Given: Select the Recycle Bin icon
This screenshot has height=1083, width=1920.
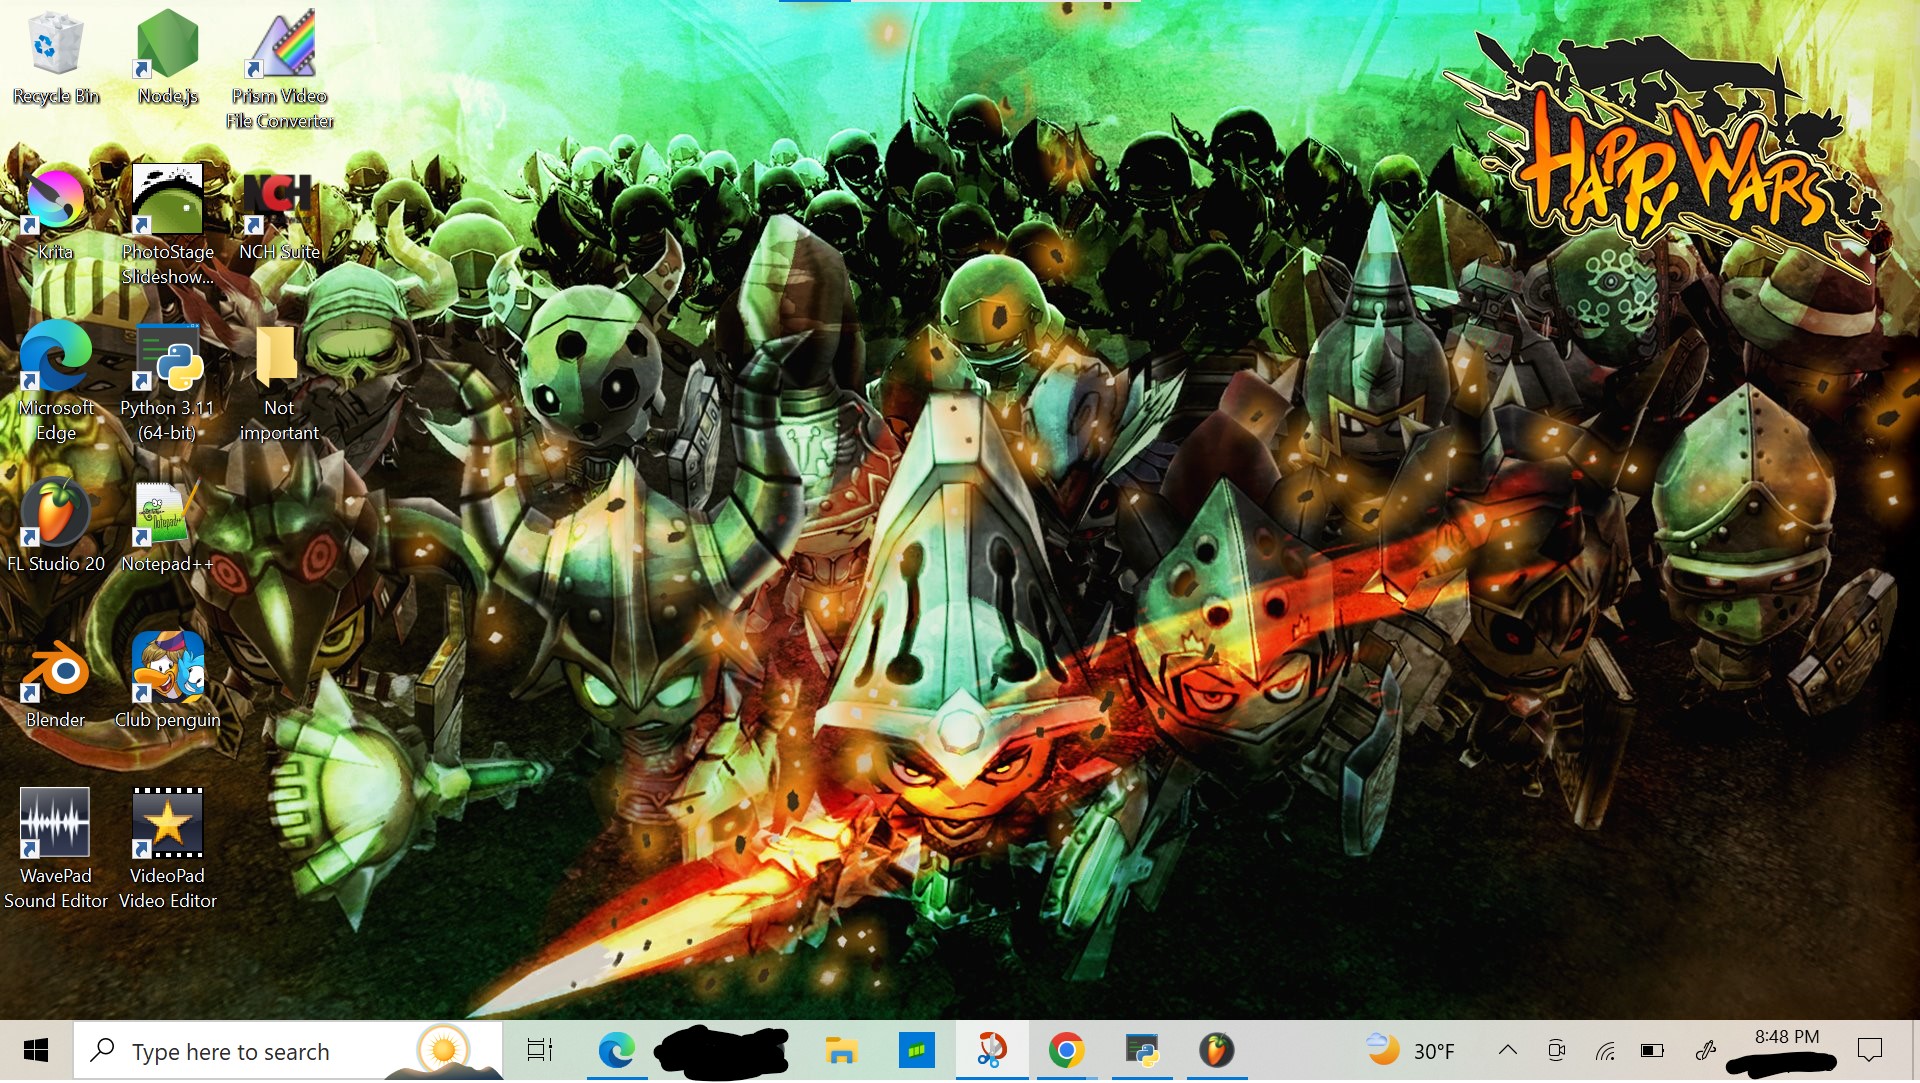Looking at the screenshot, I should pyautogui.click(x=55, y=45).
